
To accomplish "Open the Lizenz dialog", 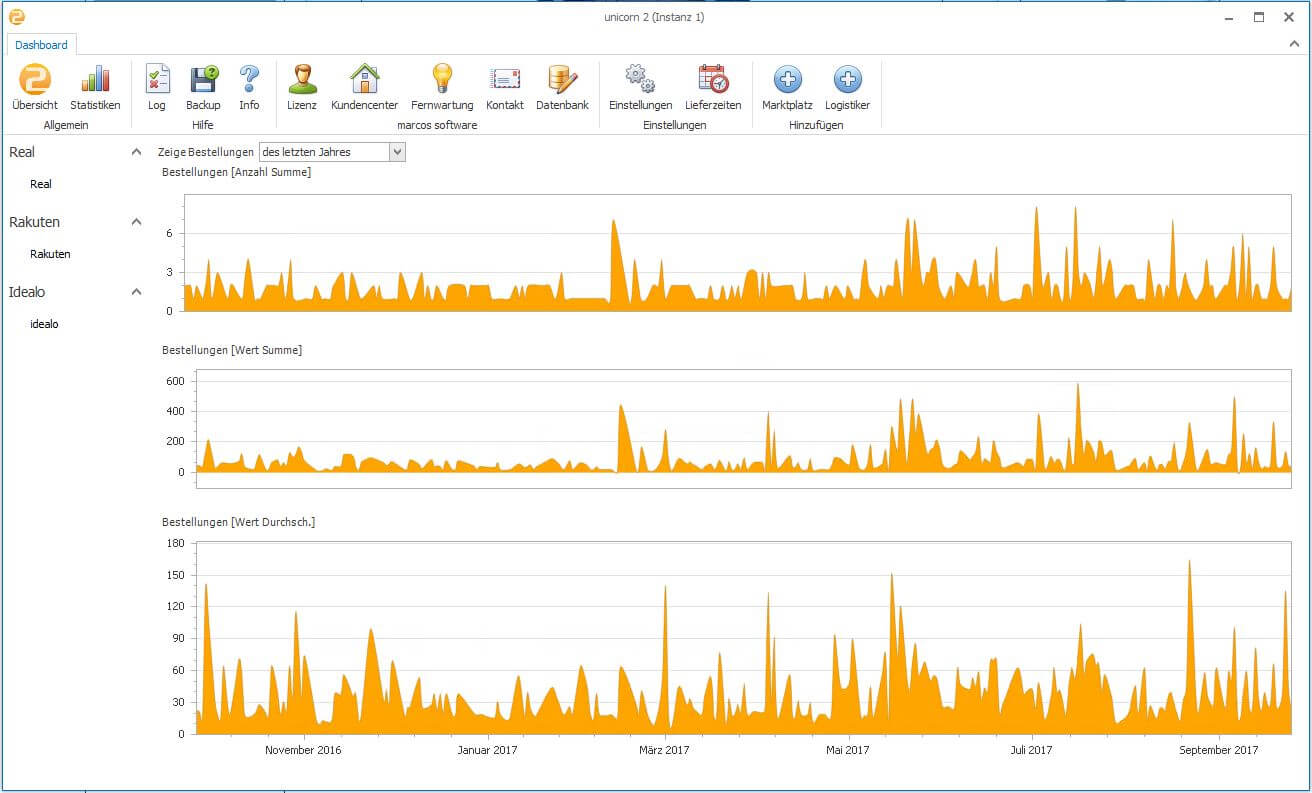I will coord(301,85).
